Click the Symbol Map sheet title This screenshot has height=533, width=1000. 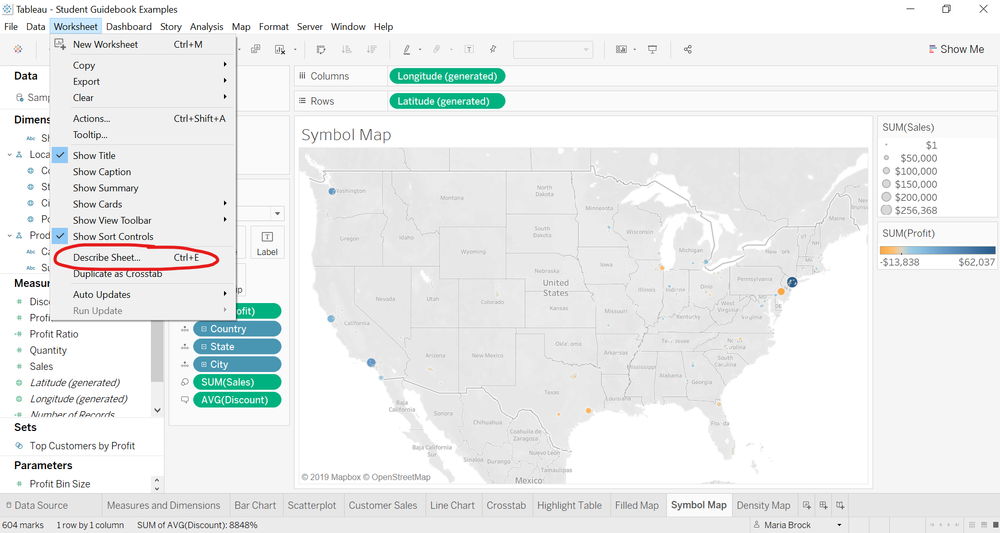pos(346,135)
